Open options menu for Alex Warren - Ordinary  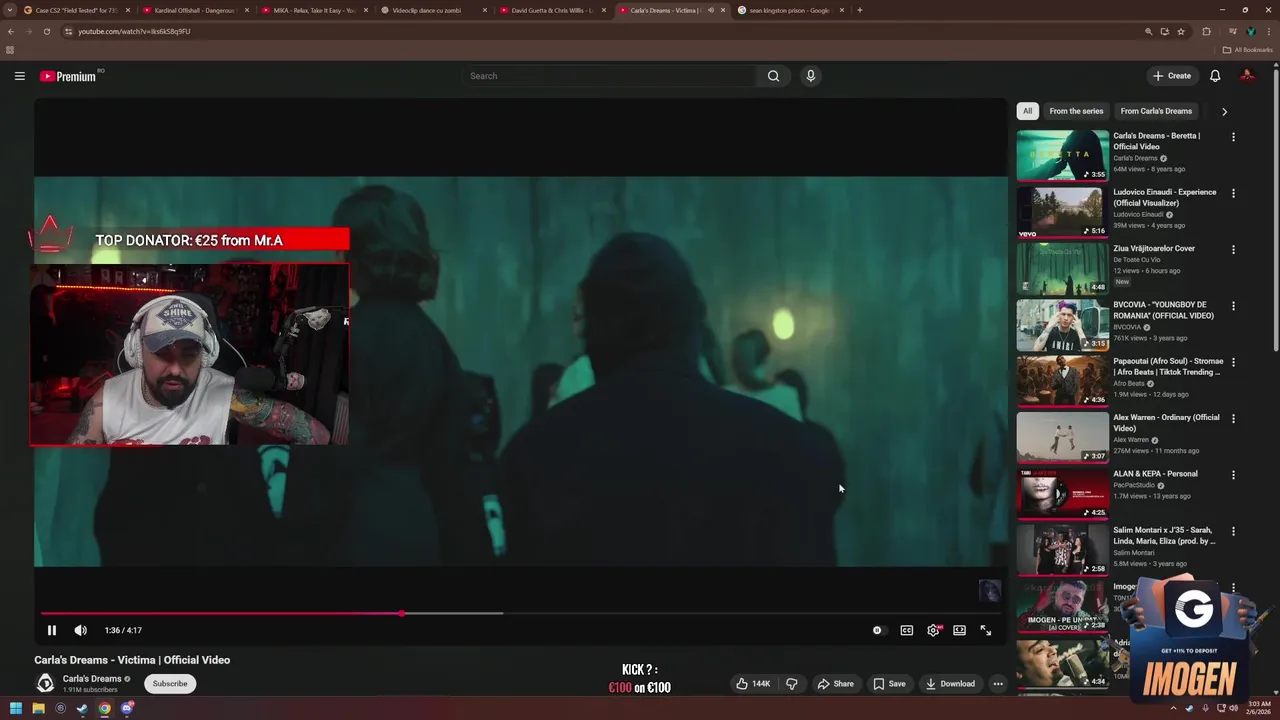1233,419
